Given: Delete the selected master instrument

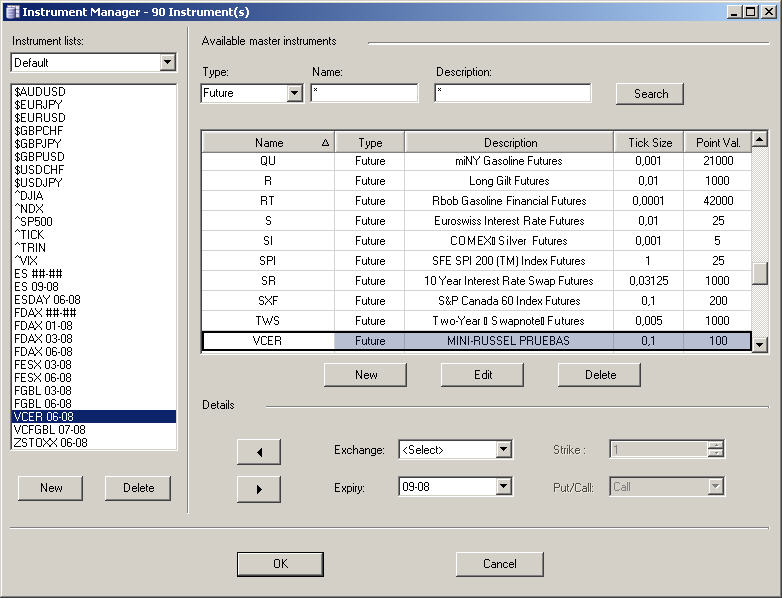Looking at the screenshot, I should [599, 374].
